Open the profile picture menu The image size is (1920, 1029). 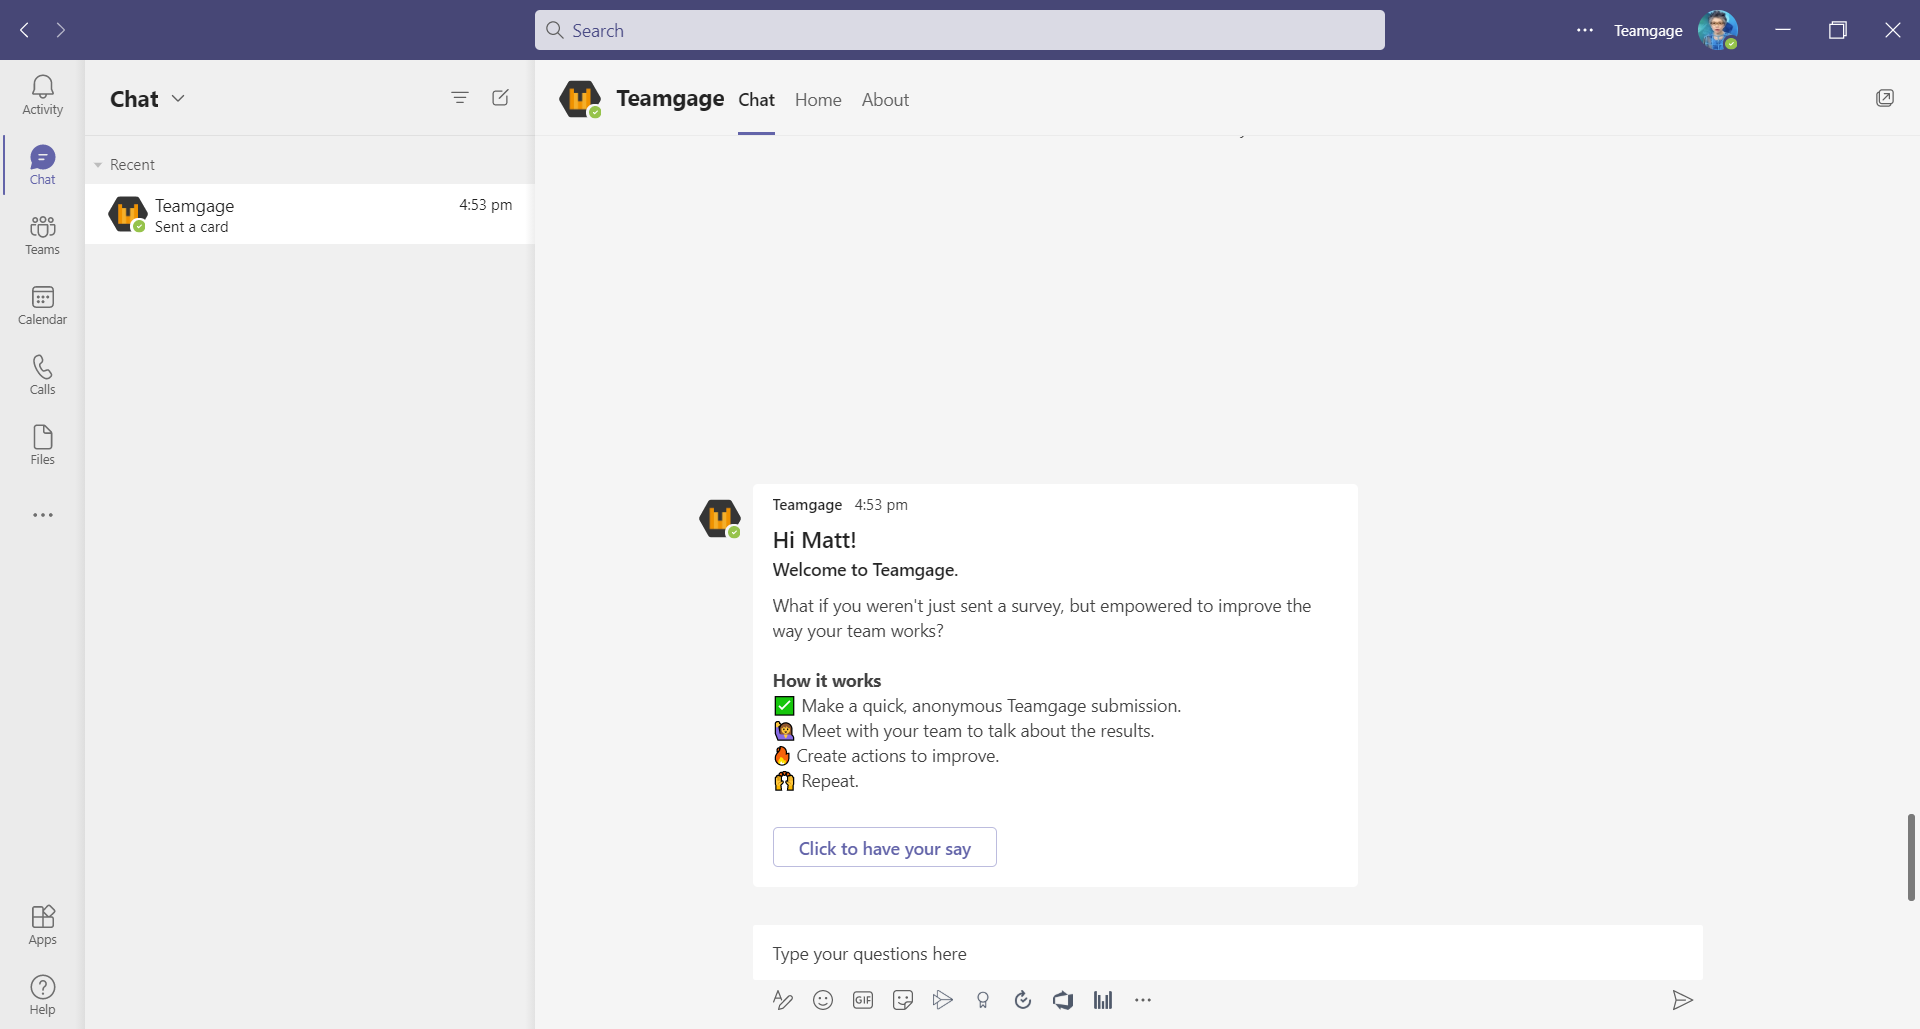[x=1718, y=30]
